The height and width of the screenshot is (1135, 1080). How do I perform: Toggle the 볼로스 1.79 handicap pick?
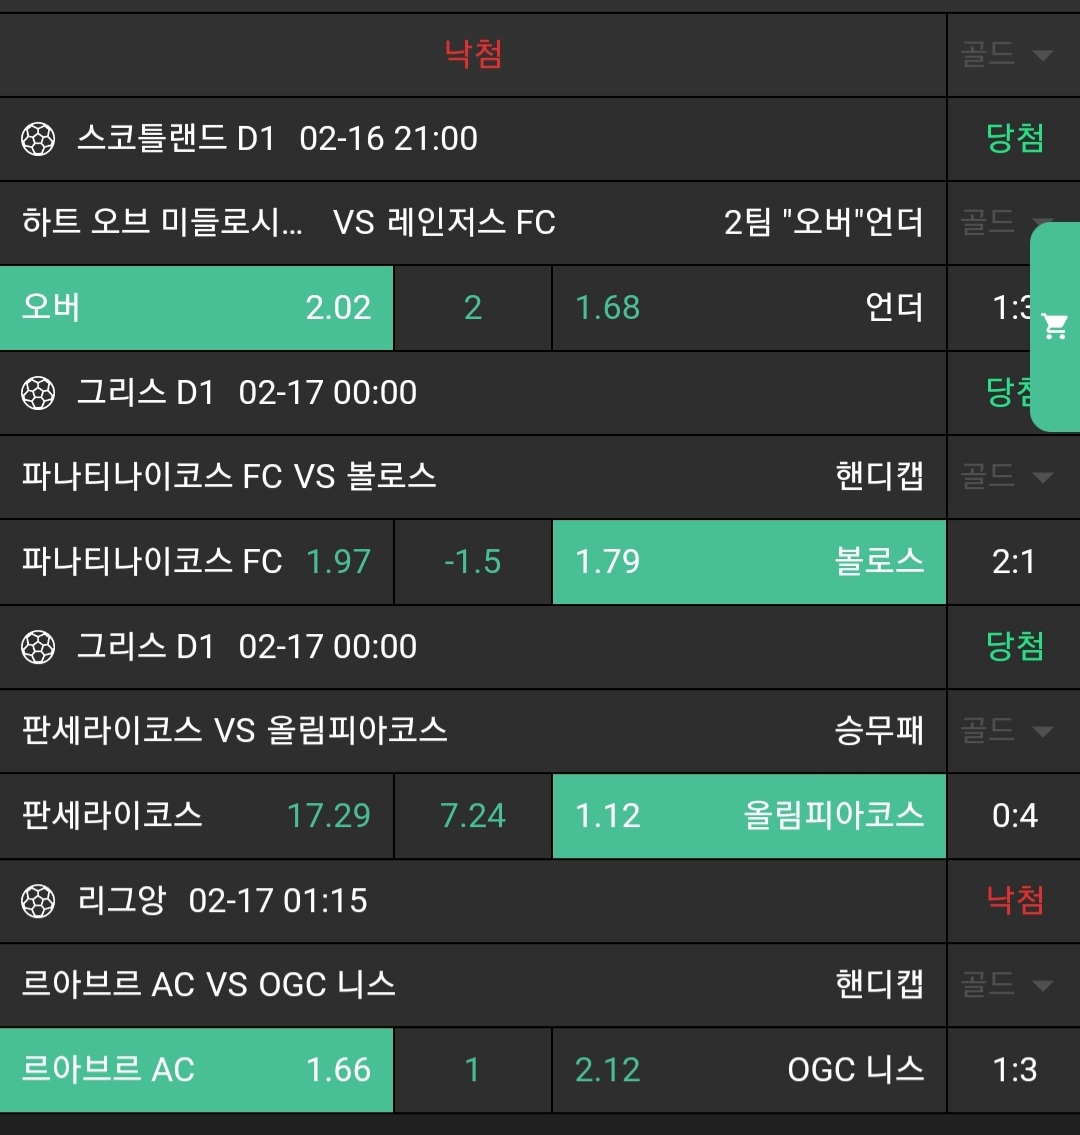(x=749, y=562)
